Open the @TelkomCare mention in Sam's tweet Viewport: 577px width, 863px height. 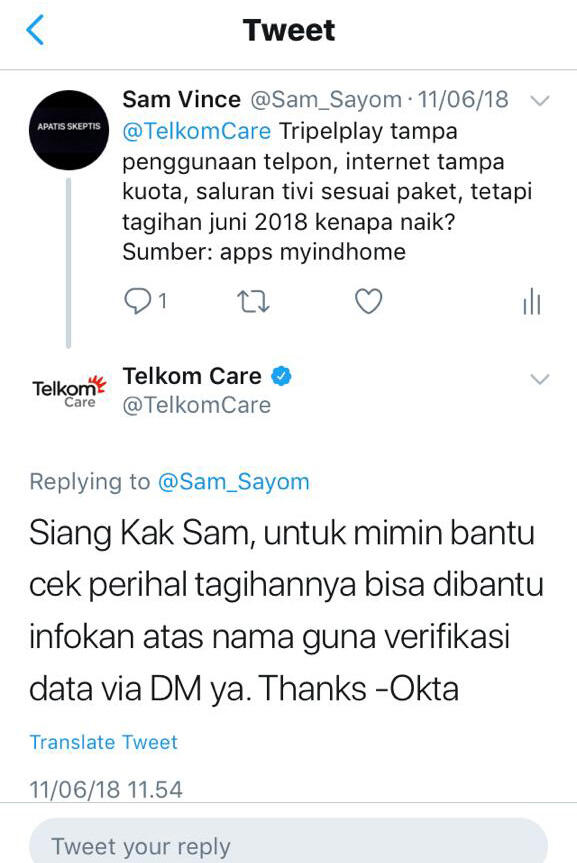pos(197,132)
